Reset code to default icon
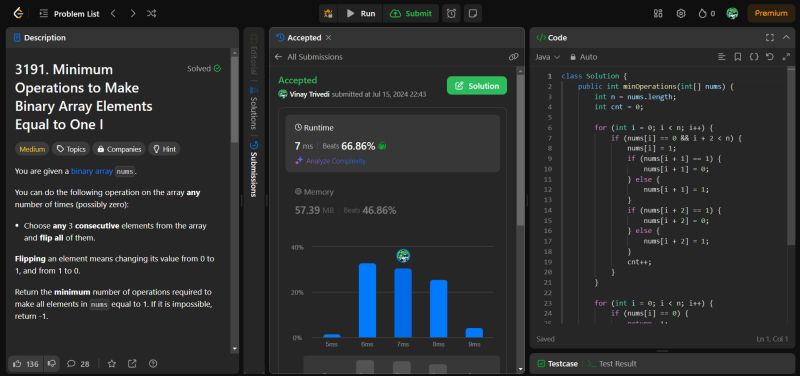Viewport: 800px width, 376px height. [x=770, y=57]
